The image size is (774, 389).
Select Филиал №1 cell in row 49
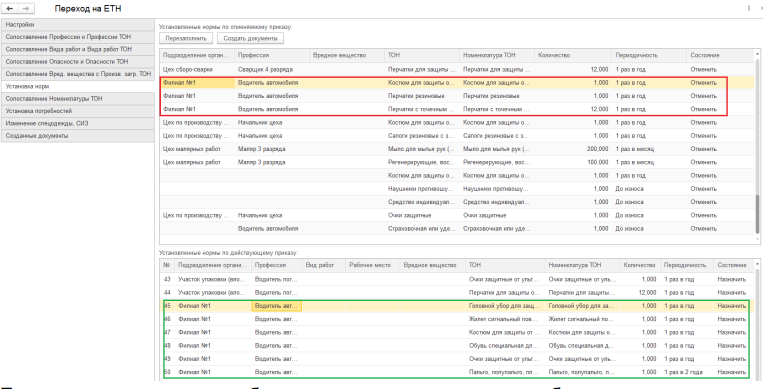click(214, 359)
